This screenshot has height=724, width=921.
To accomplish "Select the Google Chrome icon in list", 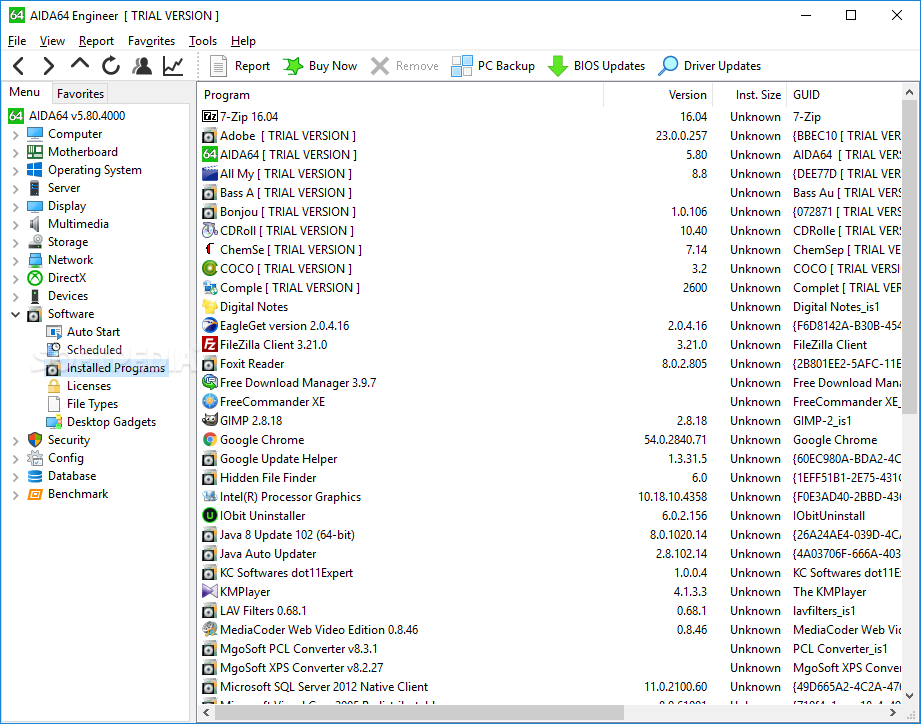I will pos(210,439).
